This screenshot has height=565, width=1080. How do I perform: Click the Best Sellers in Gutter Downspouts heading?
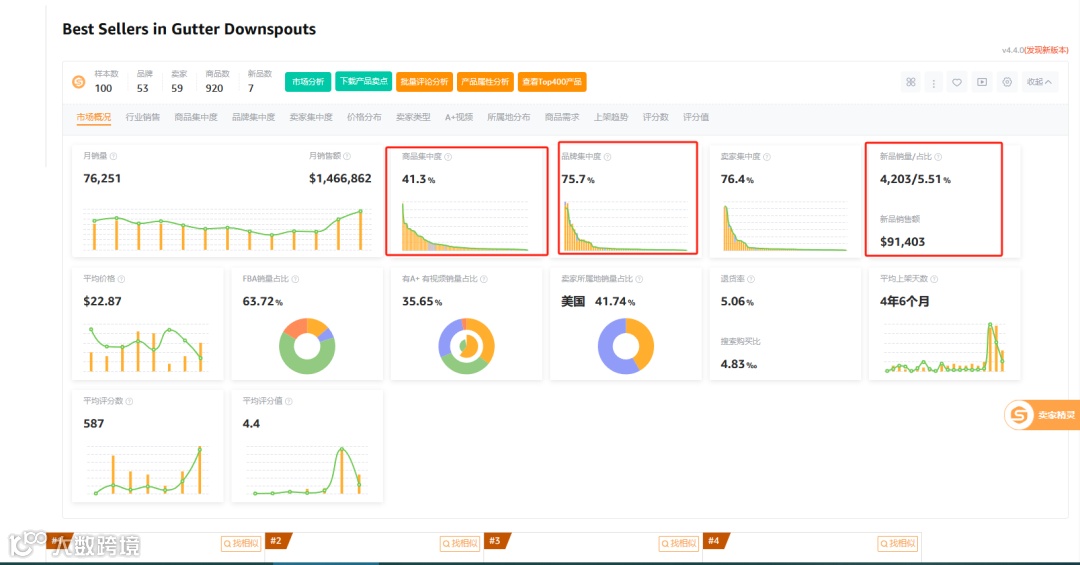coord(189,29)
